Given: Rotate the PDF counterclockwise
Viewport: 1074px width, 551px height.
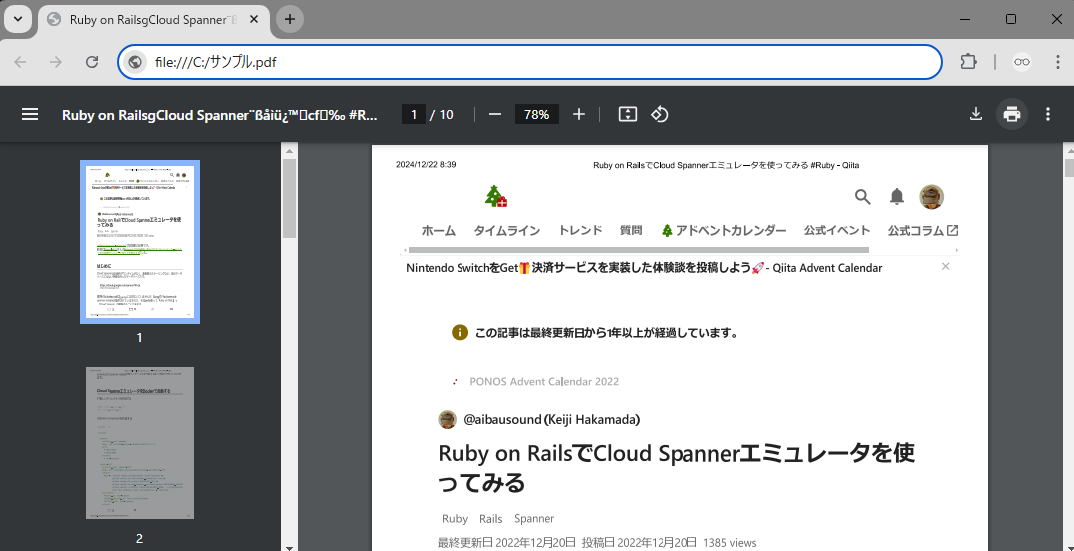Looking at the screenshot, I should [x=659, y=114].
